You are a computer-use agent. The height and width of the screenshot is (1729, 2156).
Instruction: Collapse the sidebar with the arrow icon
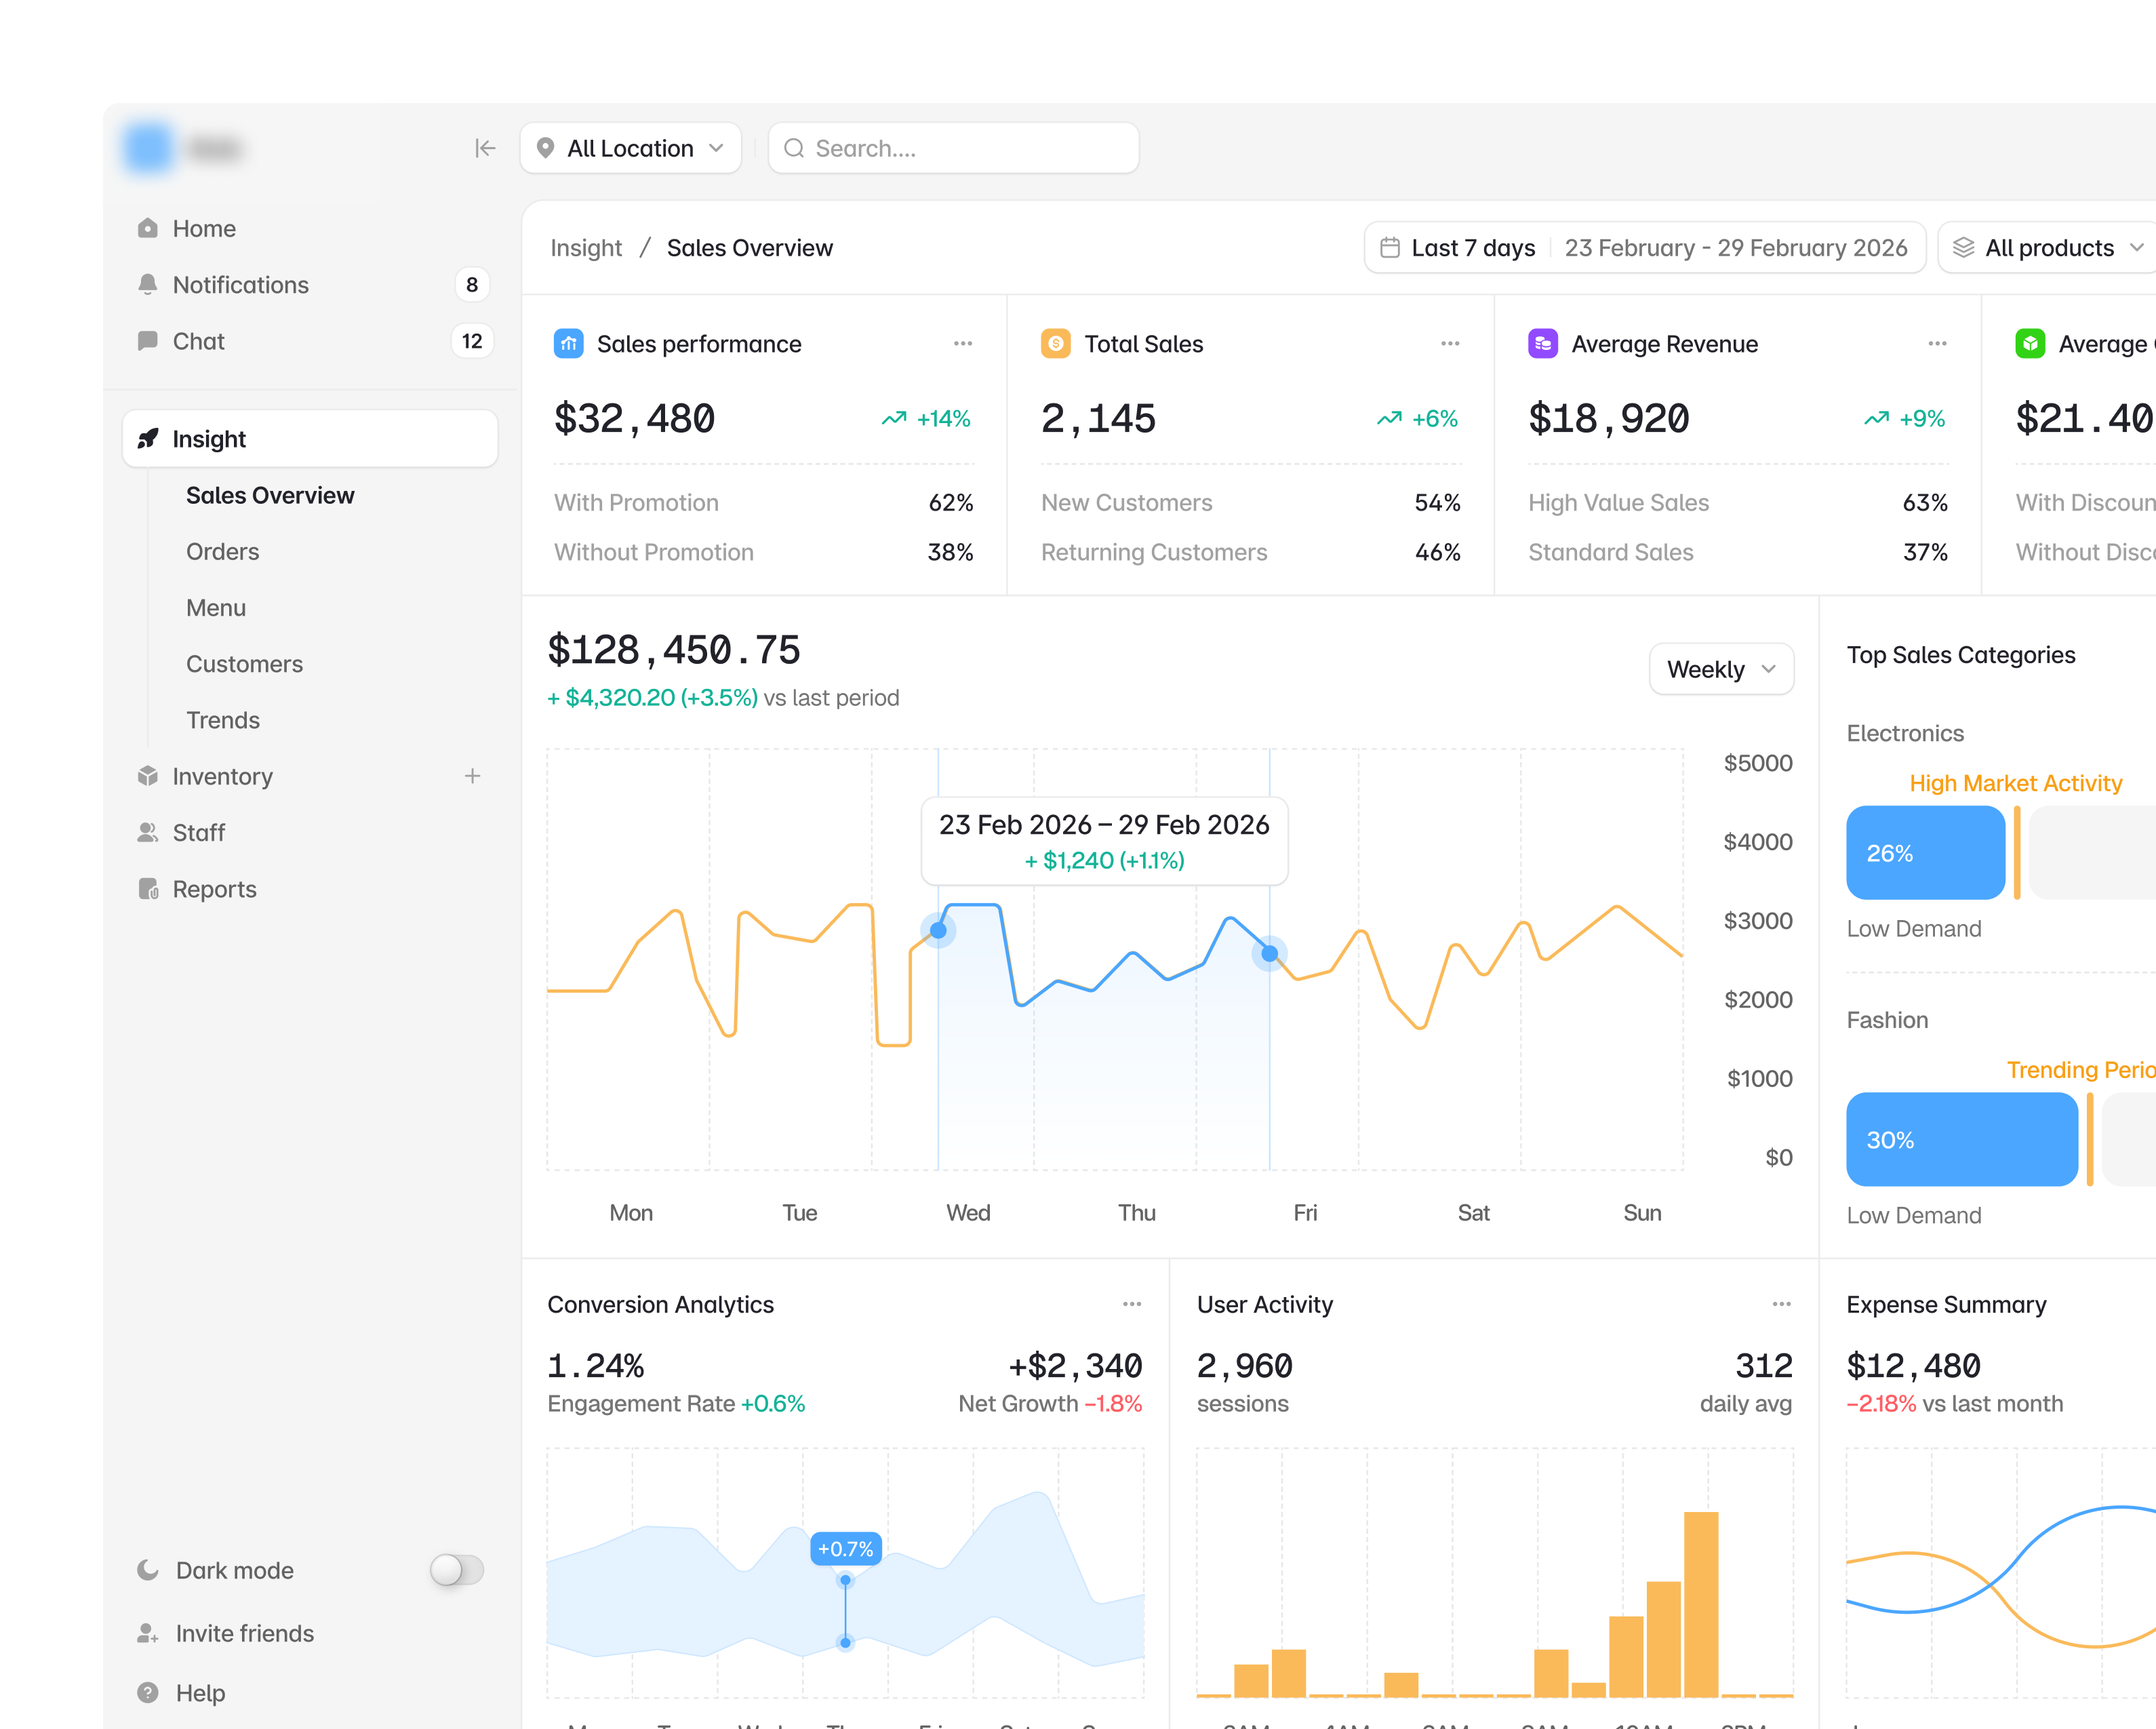tap(485, 148)
